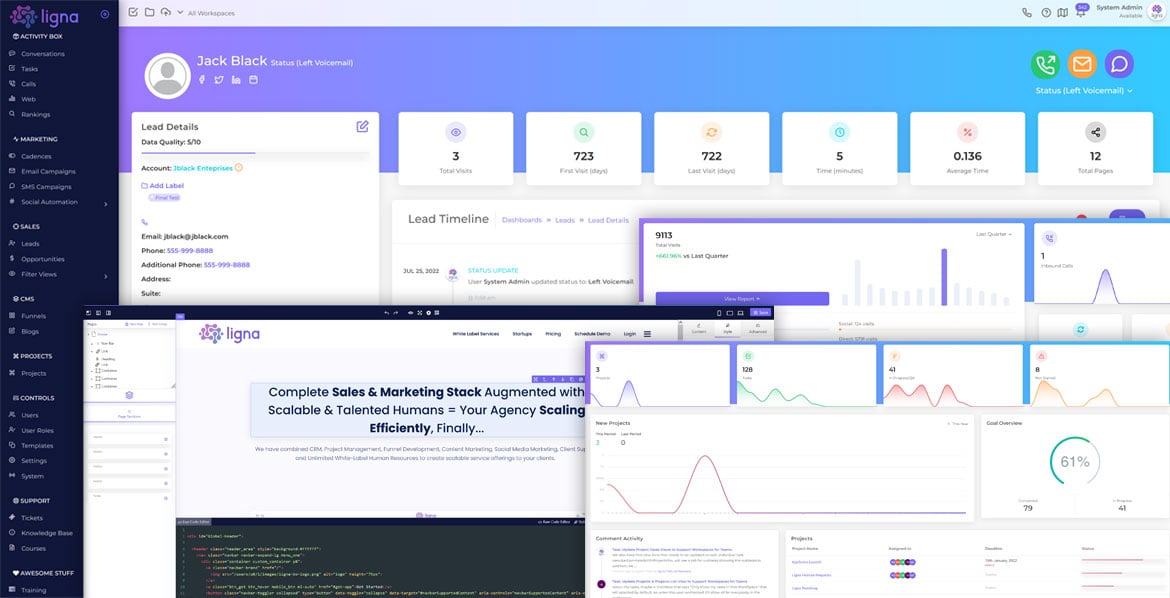Click the hamburger menu in the ligna website preview

click(647, 334)
